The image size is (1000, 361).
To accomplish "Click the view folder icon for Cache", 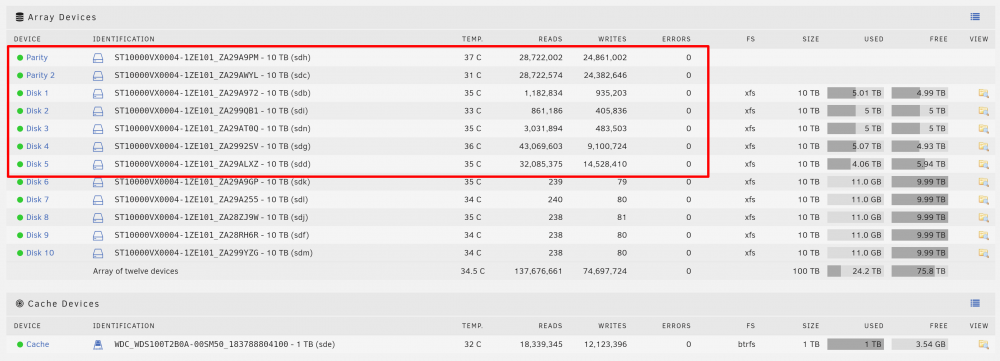I will [x=983, y=344].
